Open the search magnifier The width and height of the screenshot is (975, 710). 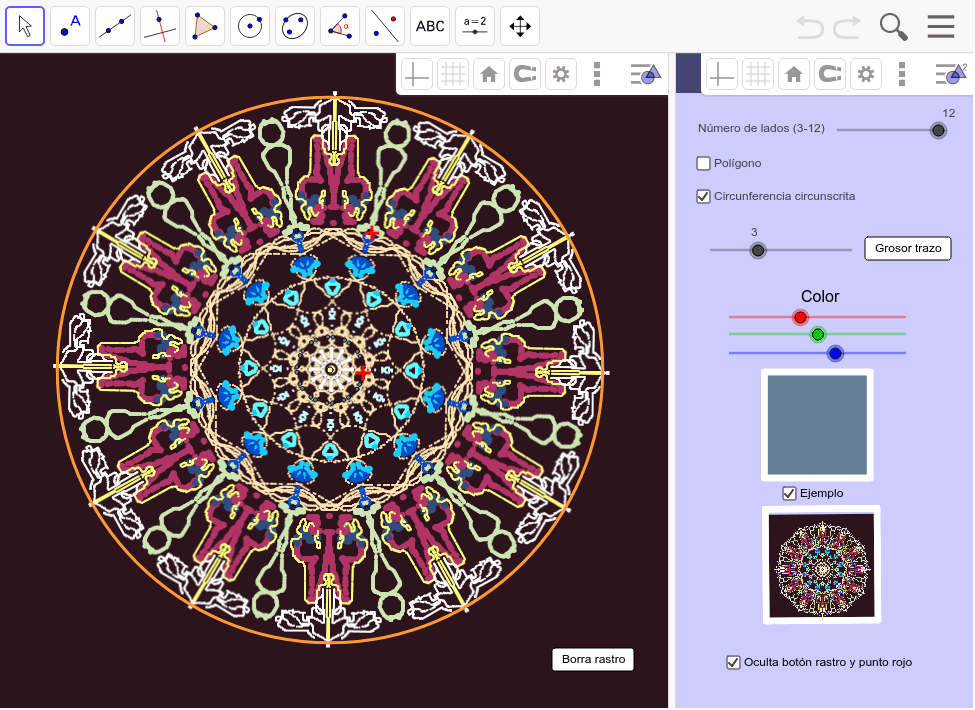tap(894, 27)
